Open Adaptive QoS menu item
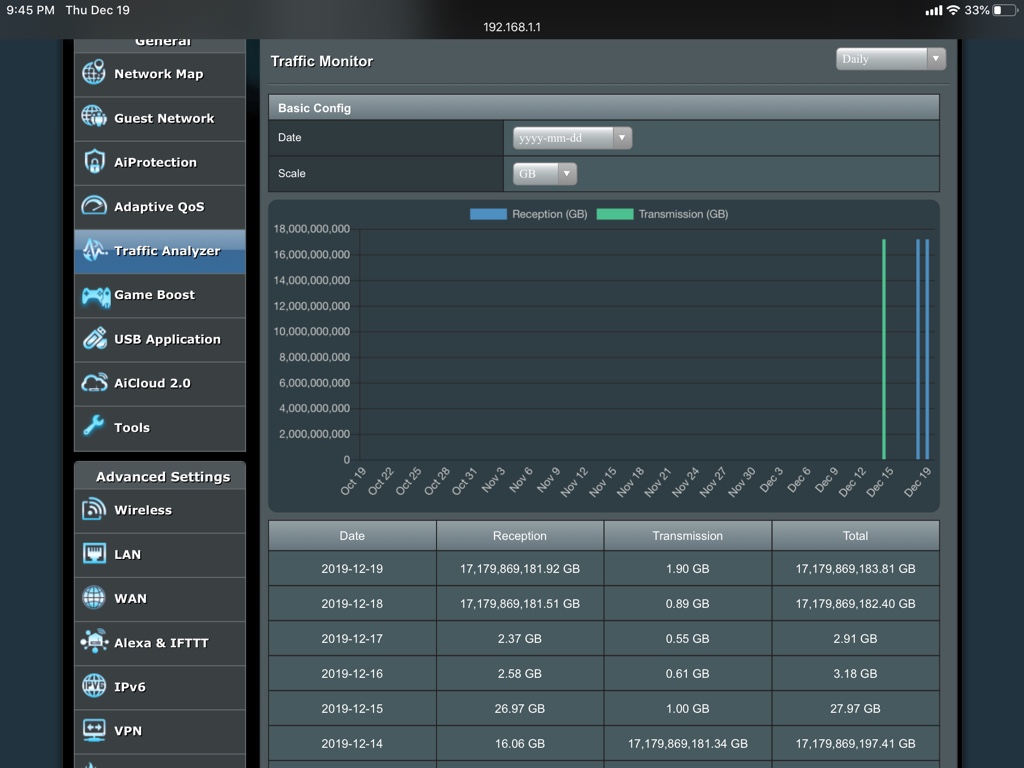 tap(160, 206)
